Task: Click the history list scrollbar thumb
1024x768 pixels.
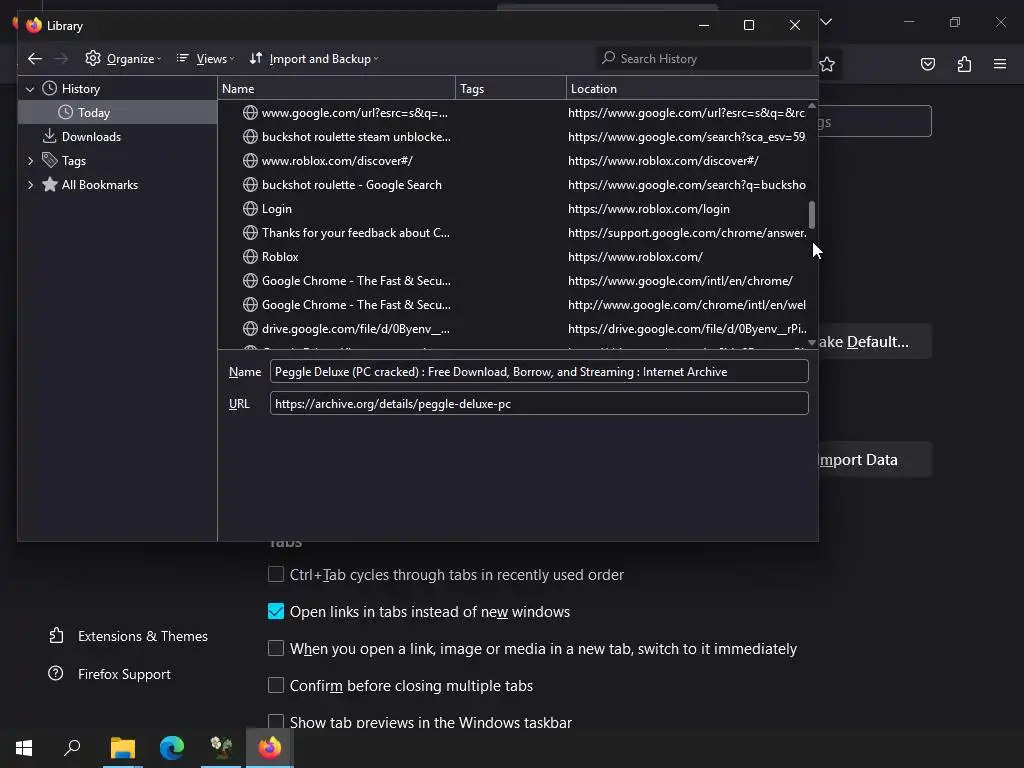Action: (812, 214)
